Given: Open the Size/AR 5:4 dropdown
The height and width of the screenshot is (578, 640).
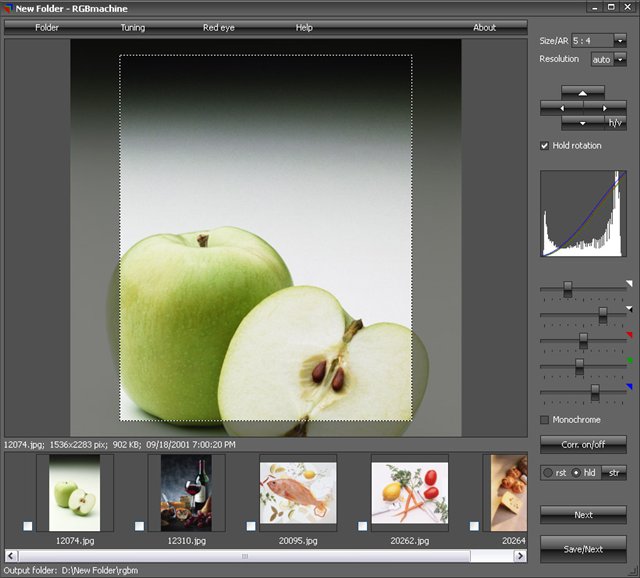Looking at the screenshot, I should (620, 41).
